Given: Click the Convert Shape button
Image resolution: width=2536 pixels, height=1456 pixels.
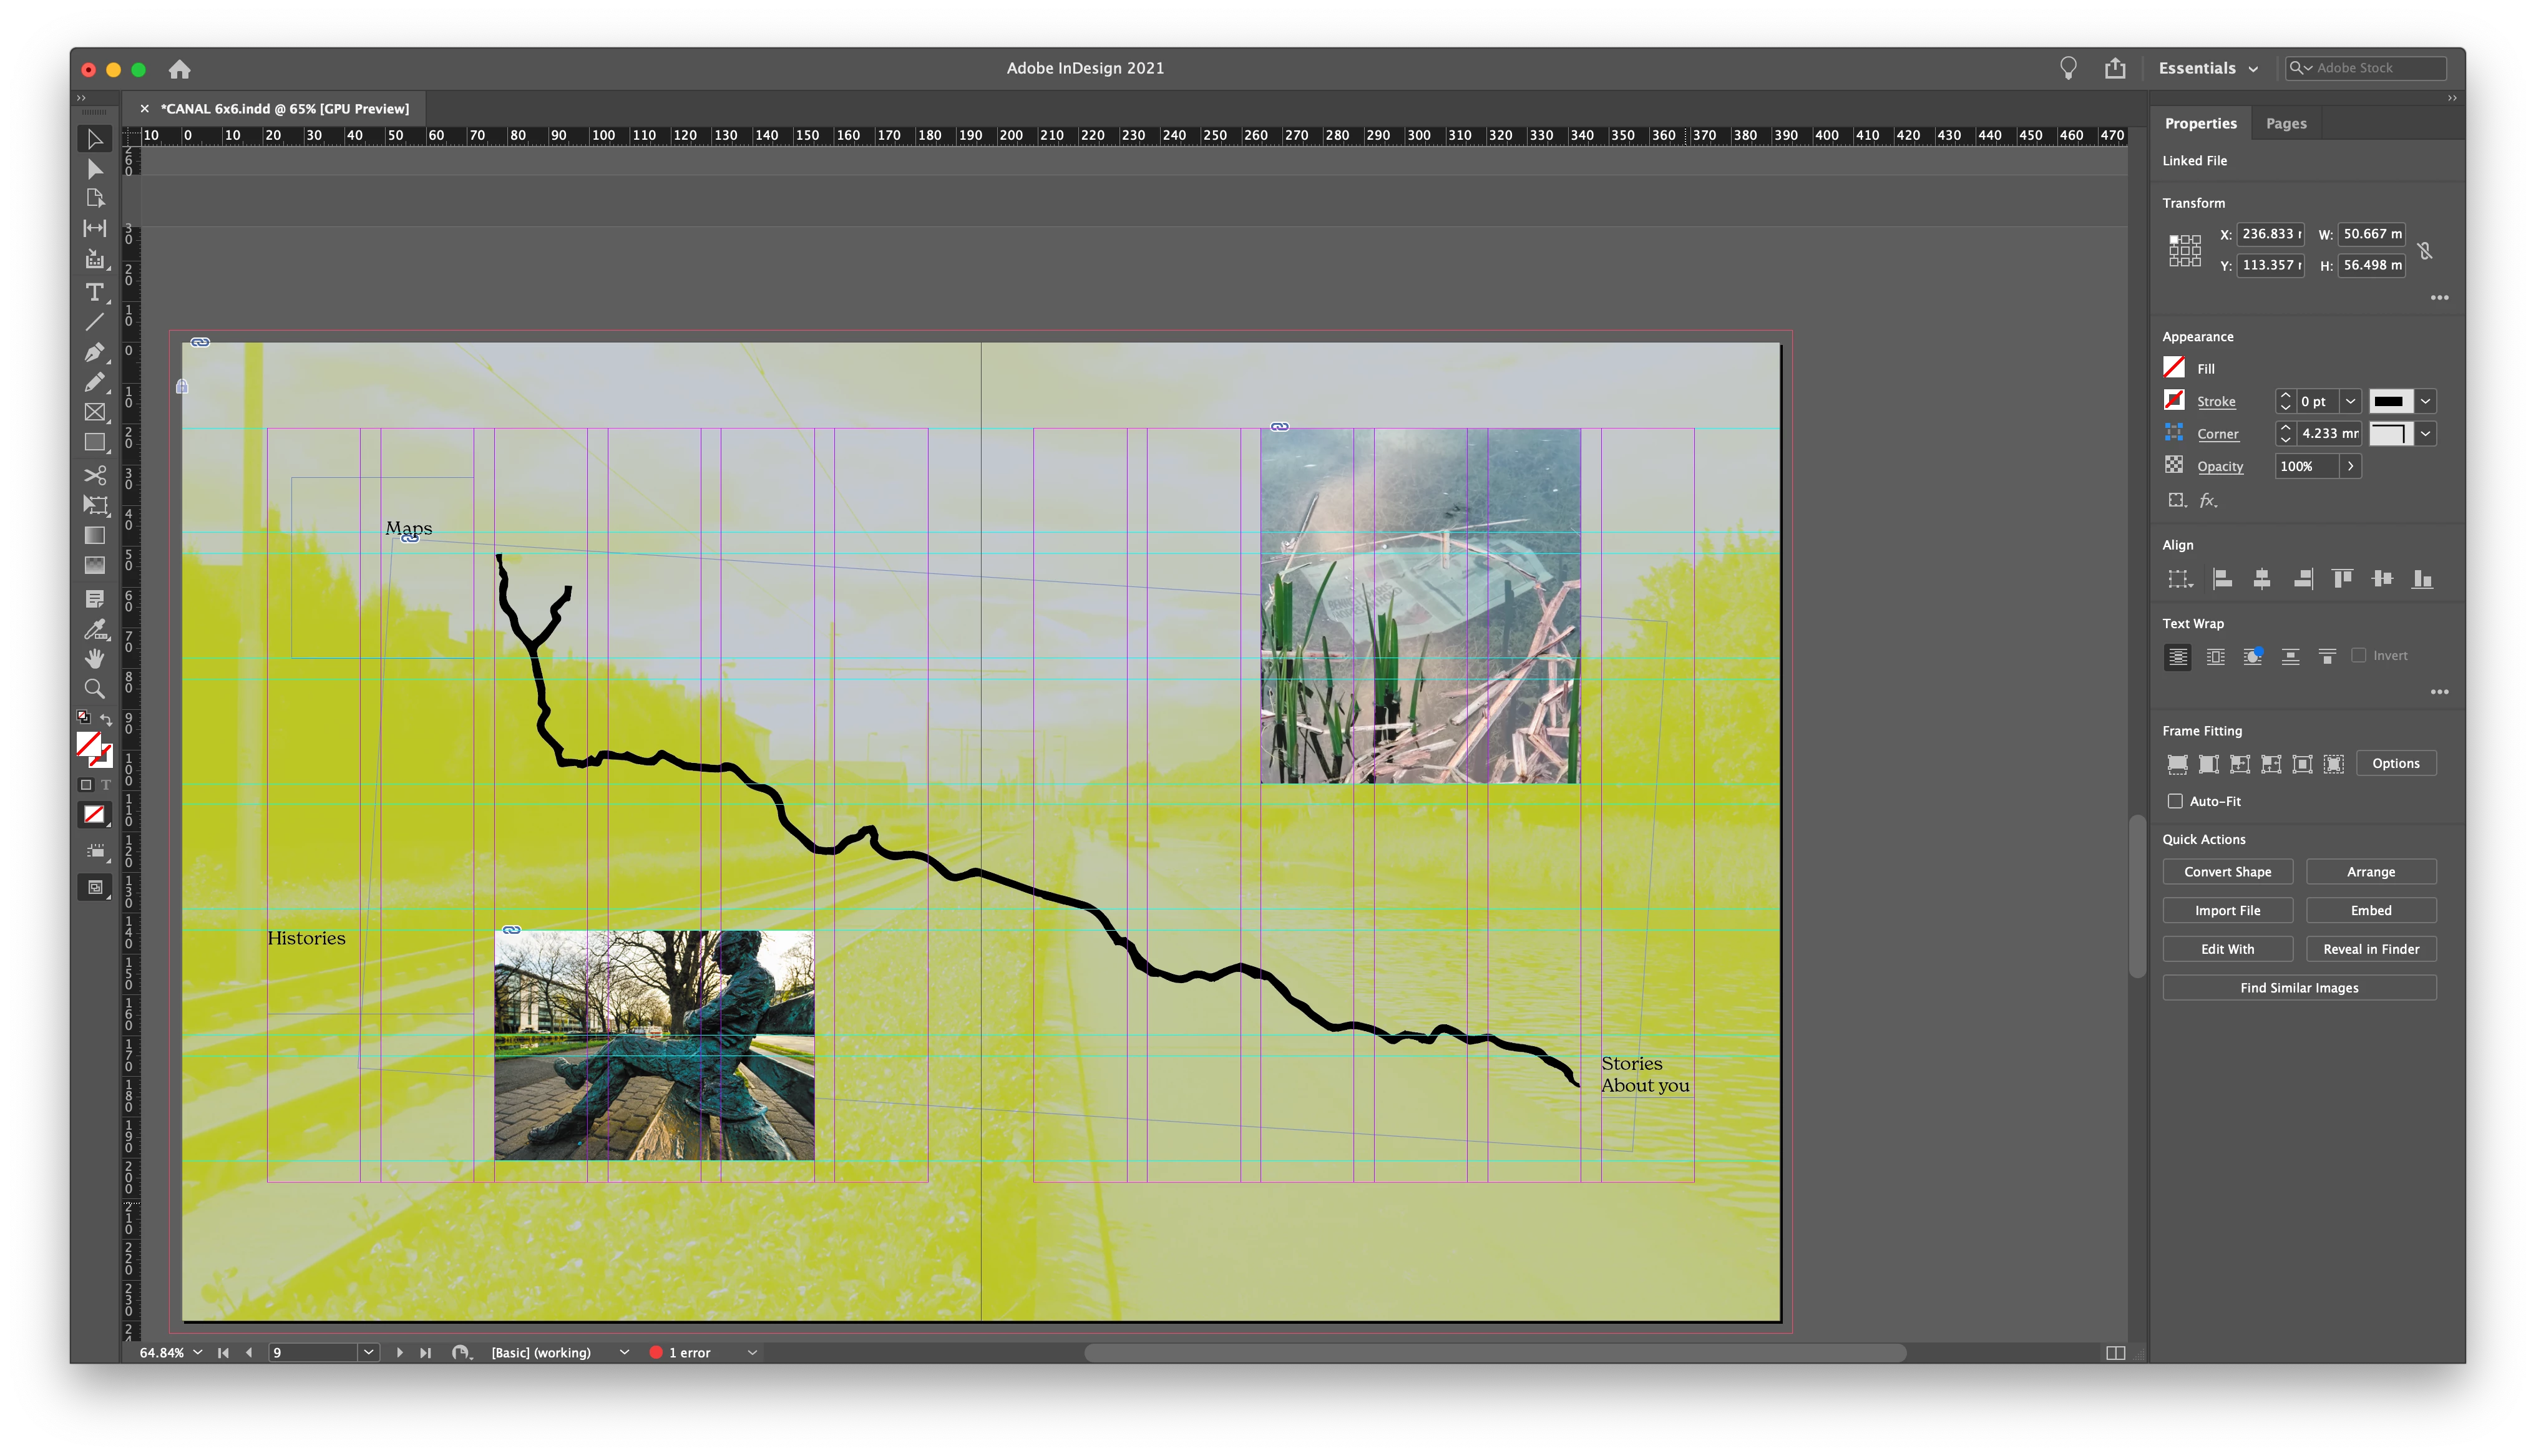Looking at the screenshot, I should pos(2227,872).
